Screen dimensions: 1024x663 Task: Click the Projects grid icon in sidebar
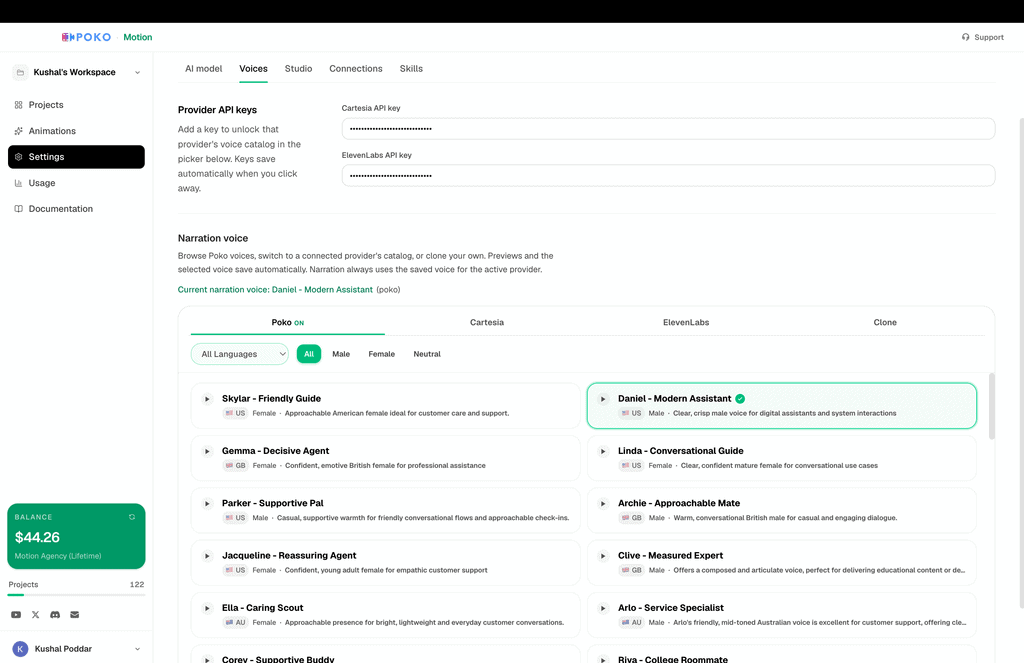click(18, 105)
